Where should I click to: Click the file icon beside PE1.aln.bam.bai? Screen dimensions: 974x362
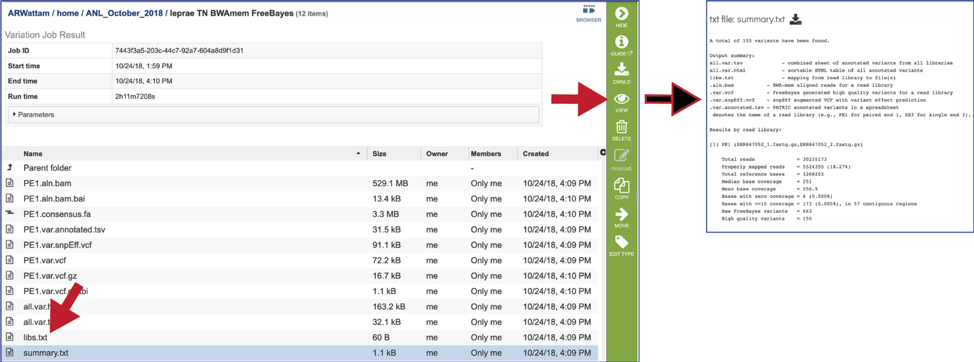[x=9, y=199]
